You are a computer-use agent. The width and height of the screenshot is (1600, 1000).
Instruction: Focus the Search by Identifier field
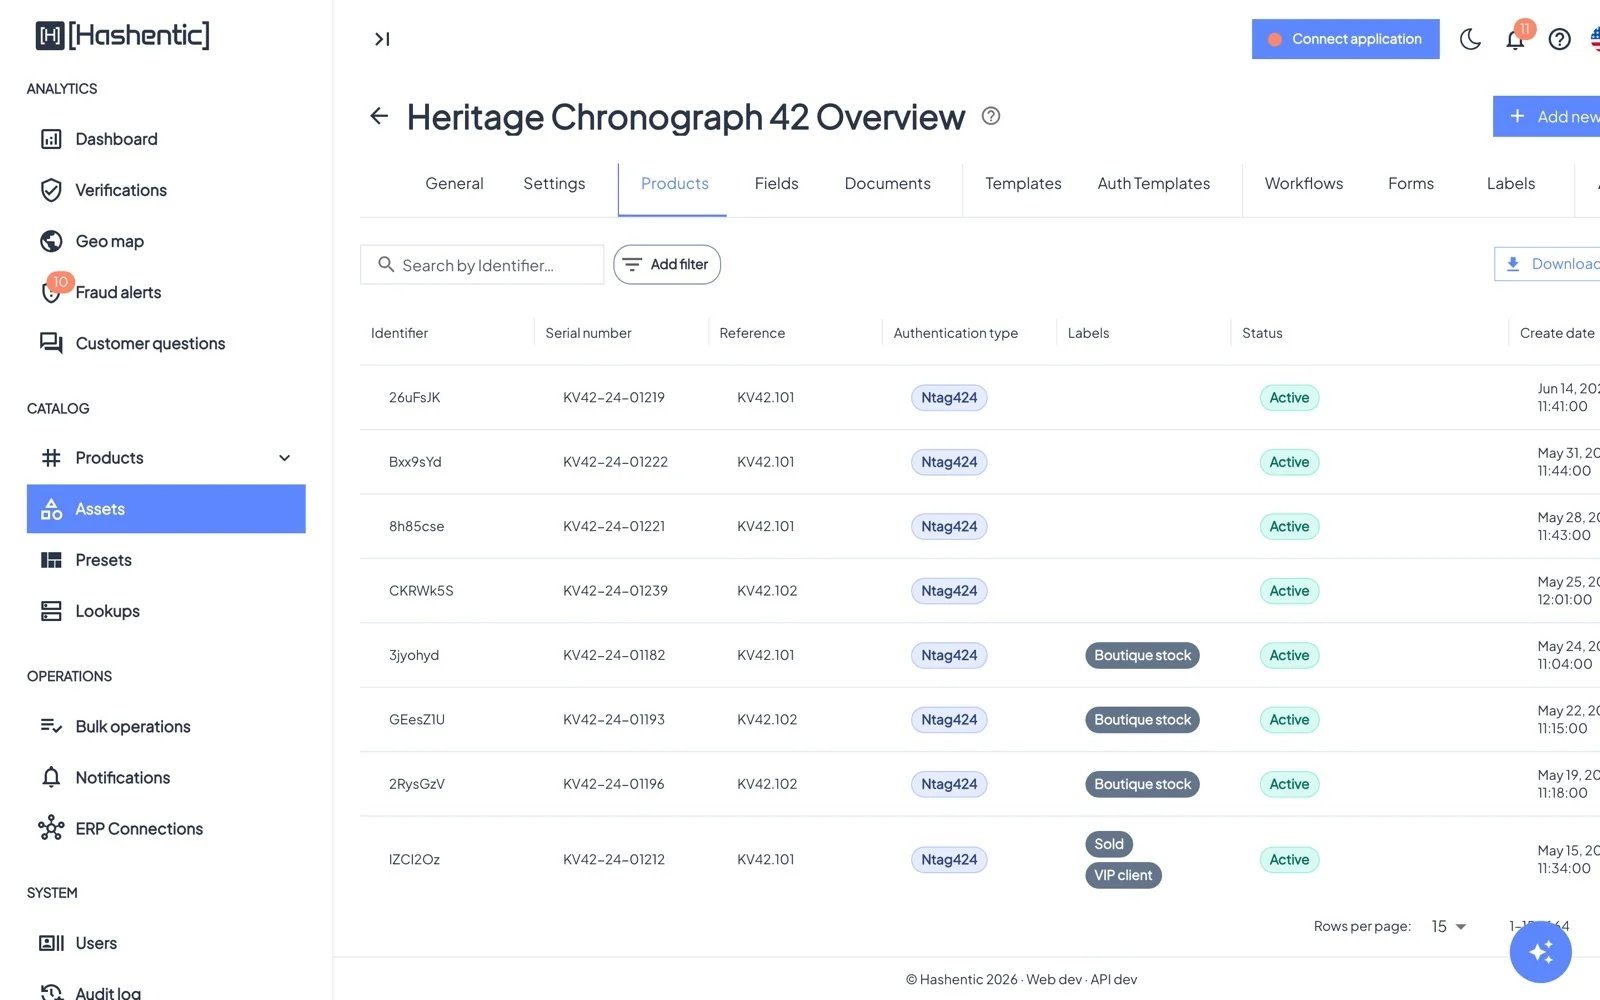point(482,265)
